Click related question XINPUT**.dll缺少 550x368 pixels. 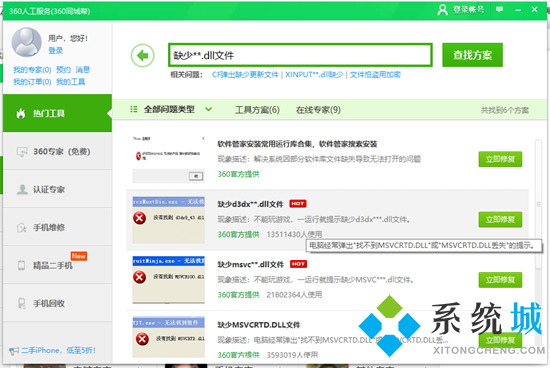pyautogui.click(x=314, y=75)
